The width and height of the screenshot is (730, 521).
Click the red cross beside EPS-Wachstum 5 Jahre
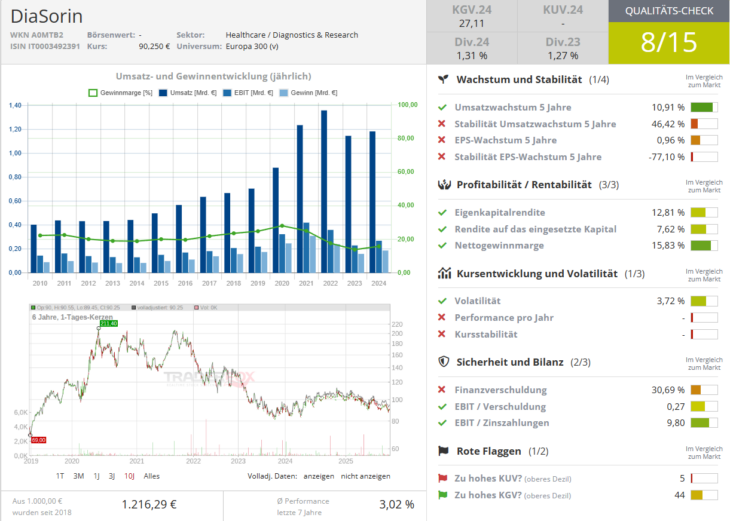coord(442,140)
